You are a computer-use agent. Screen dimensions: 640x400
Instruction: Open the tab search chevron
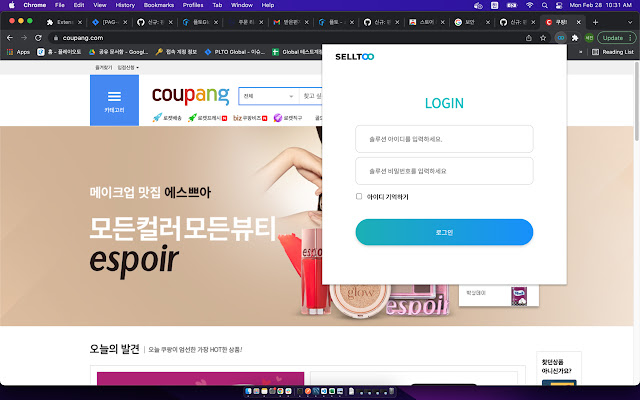[630, 22]
